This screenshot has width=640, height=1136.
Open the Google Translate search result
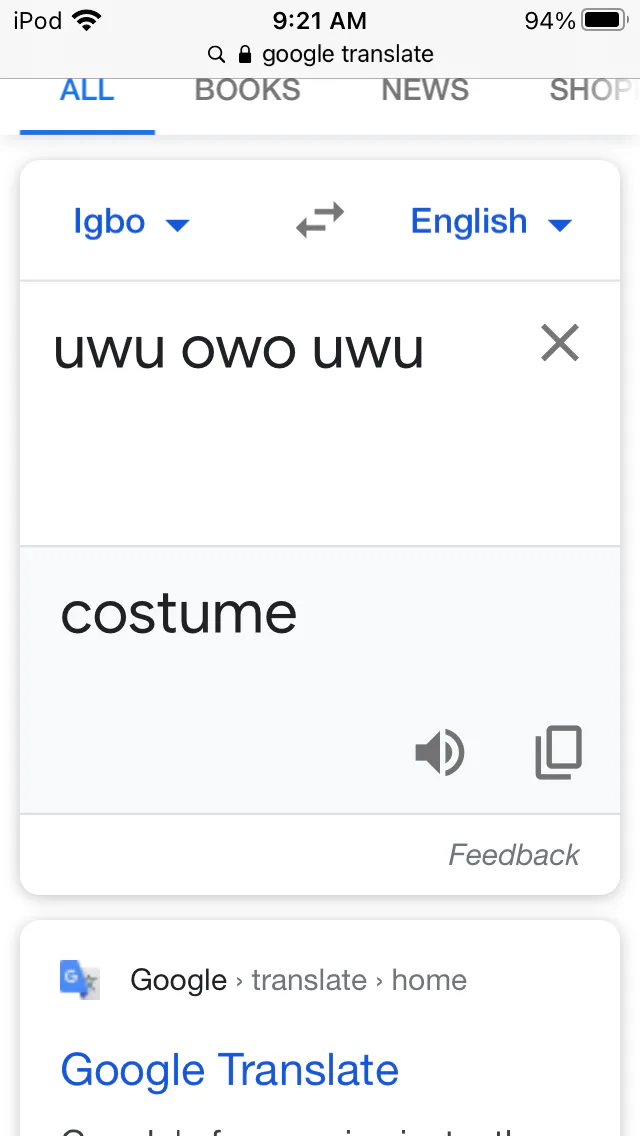coord(229,1070)
